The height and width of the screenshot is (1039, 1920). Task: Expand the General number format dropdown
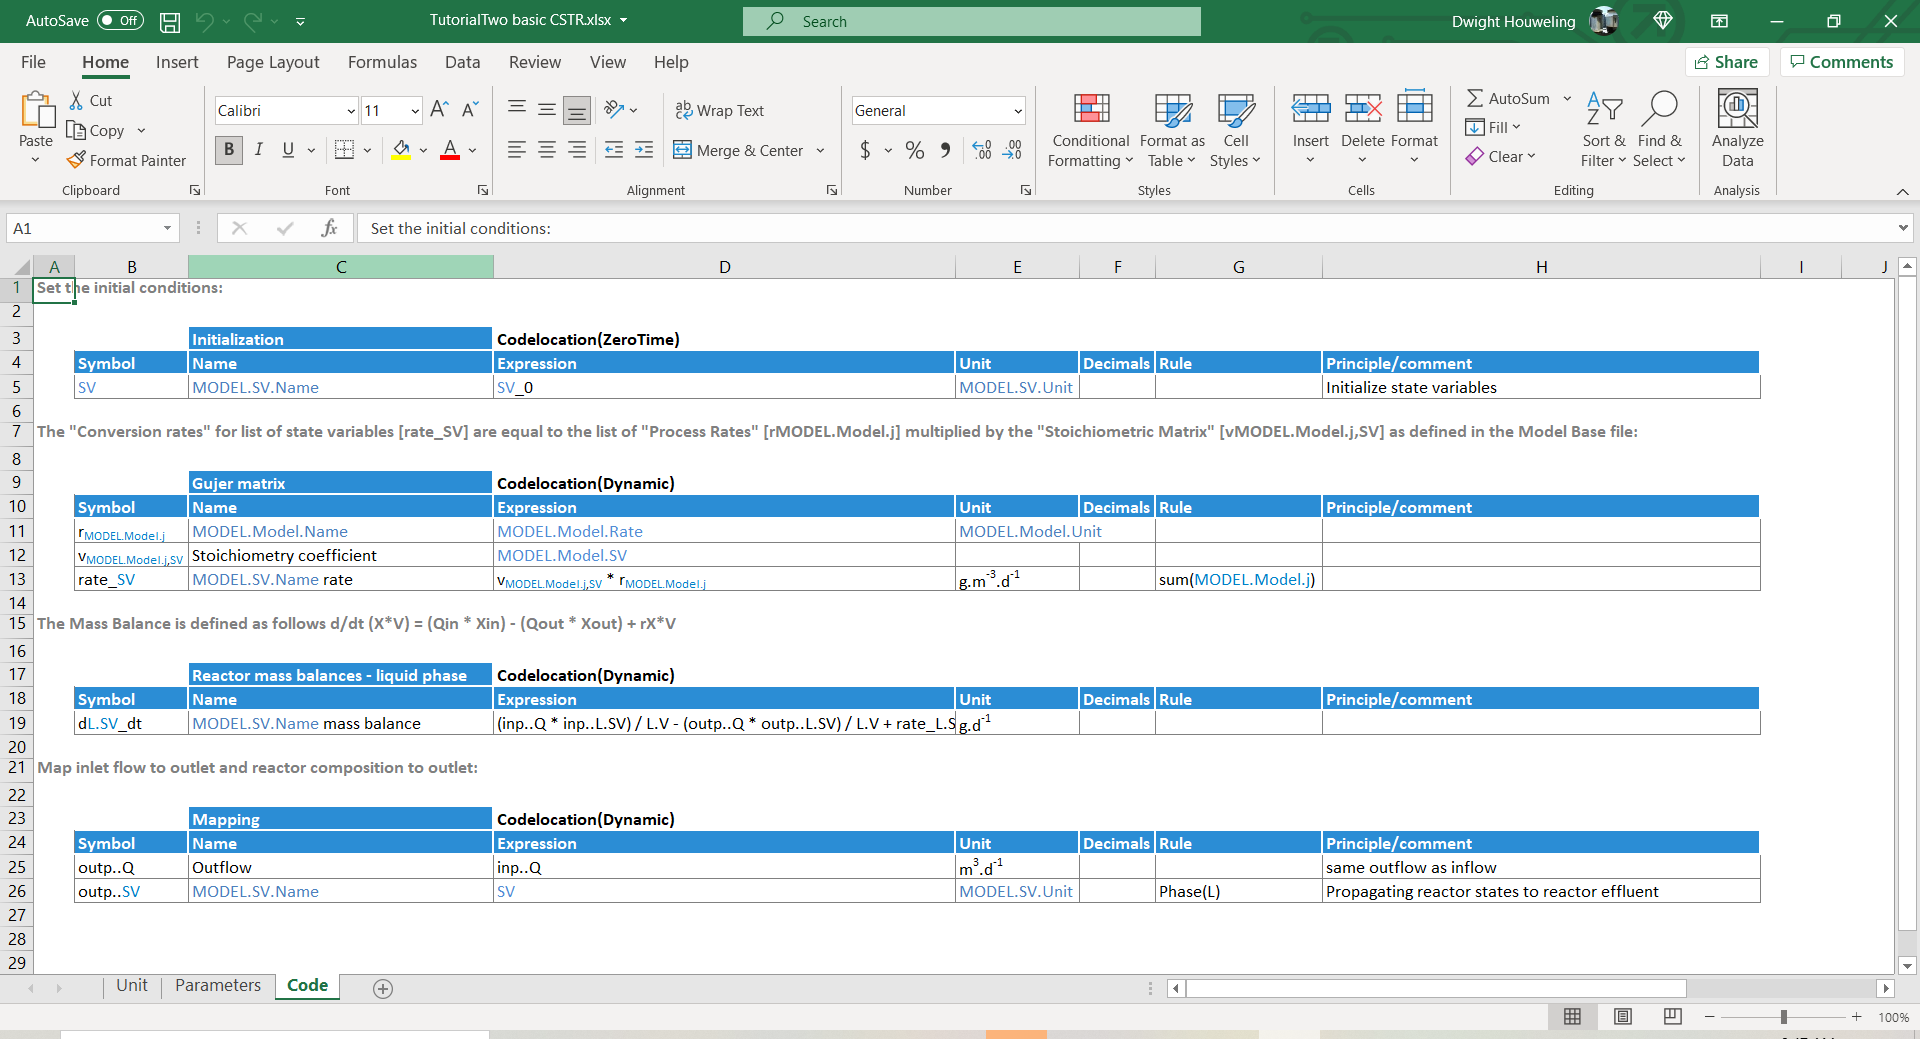point(1018,111)
